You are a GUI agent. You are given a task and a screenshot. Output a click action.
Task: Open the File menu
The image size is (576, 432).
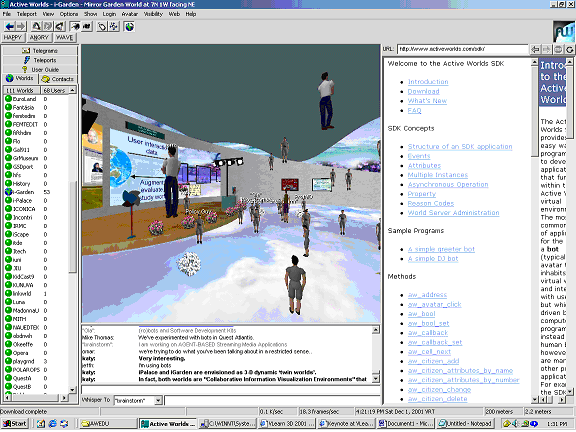pyautogui.click(x=7, y=14)
